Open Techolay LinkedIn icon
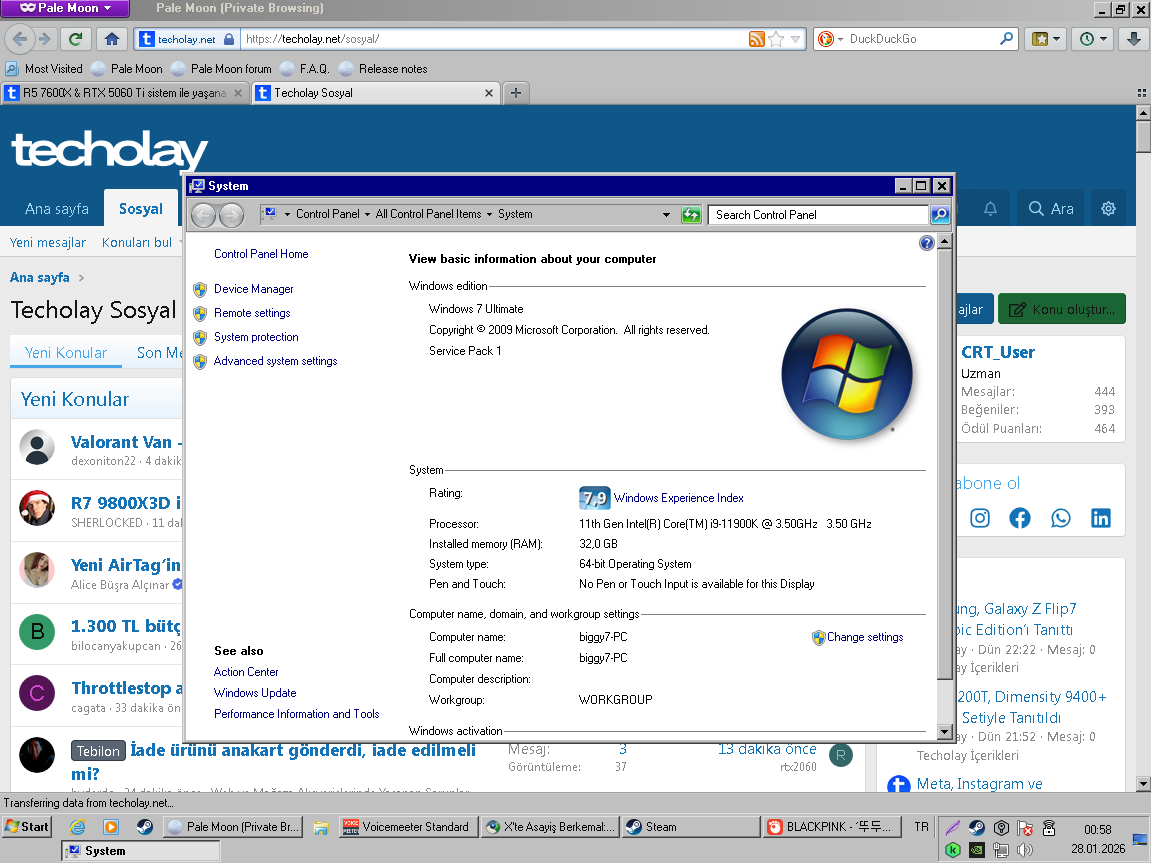The height and width of the screenshot is (863, 1151). [1100, 518]
